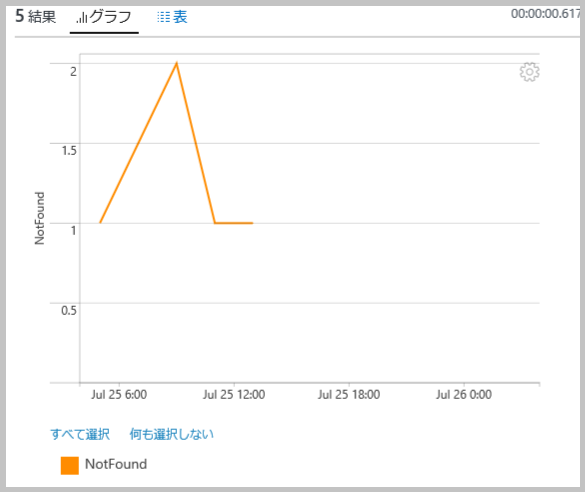Click the query duration 00:00:00.617 text
This screenshot has width=585, height=492.
click(x=546, y=14)
